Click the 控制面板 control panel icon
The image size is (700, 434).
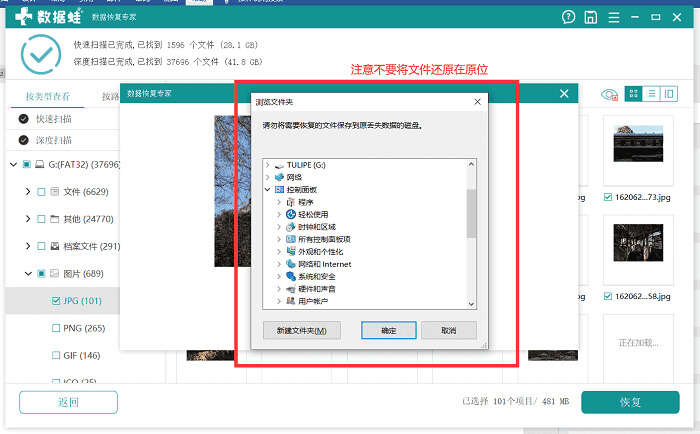(x=279, y=190)
